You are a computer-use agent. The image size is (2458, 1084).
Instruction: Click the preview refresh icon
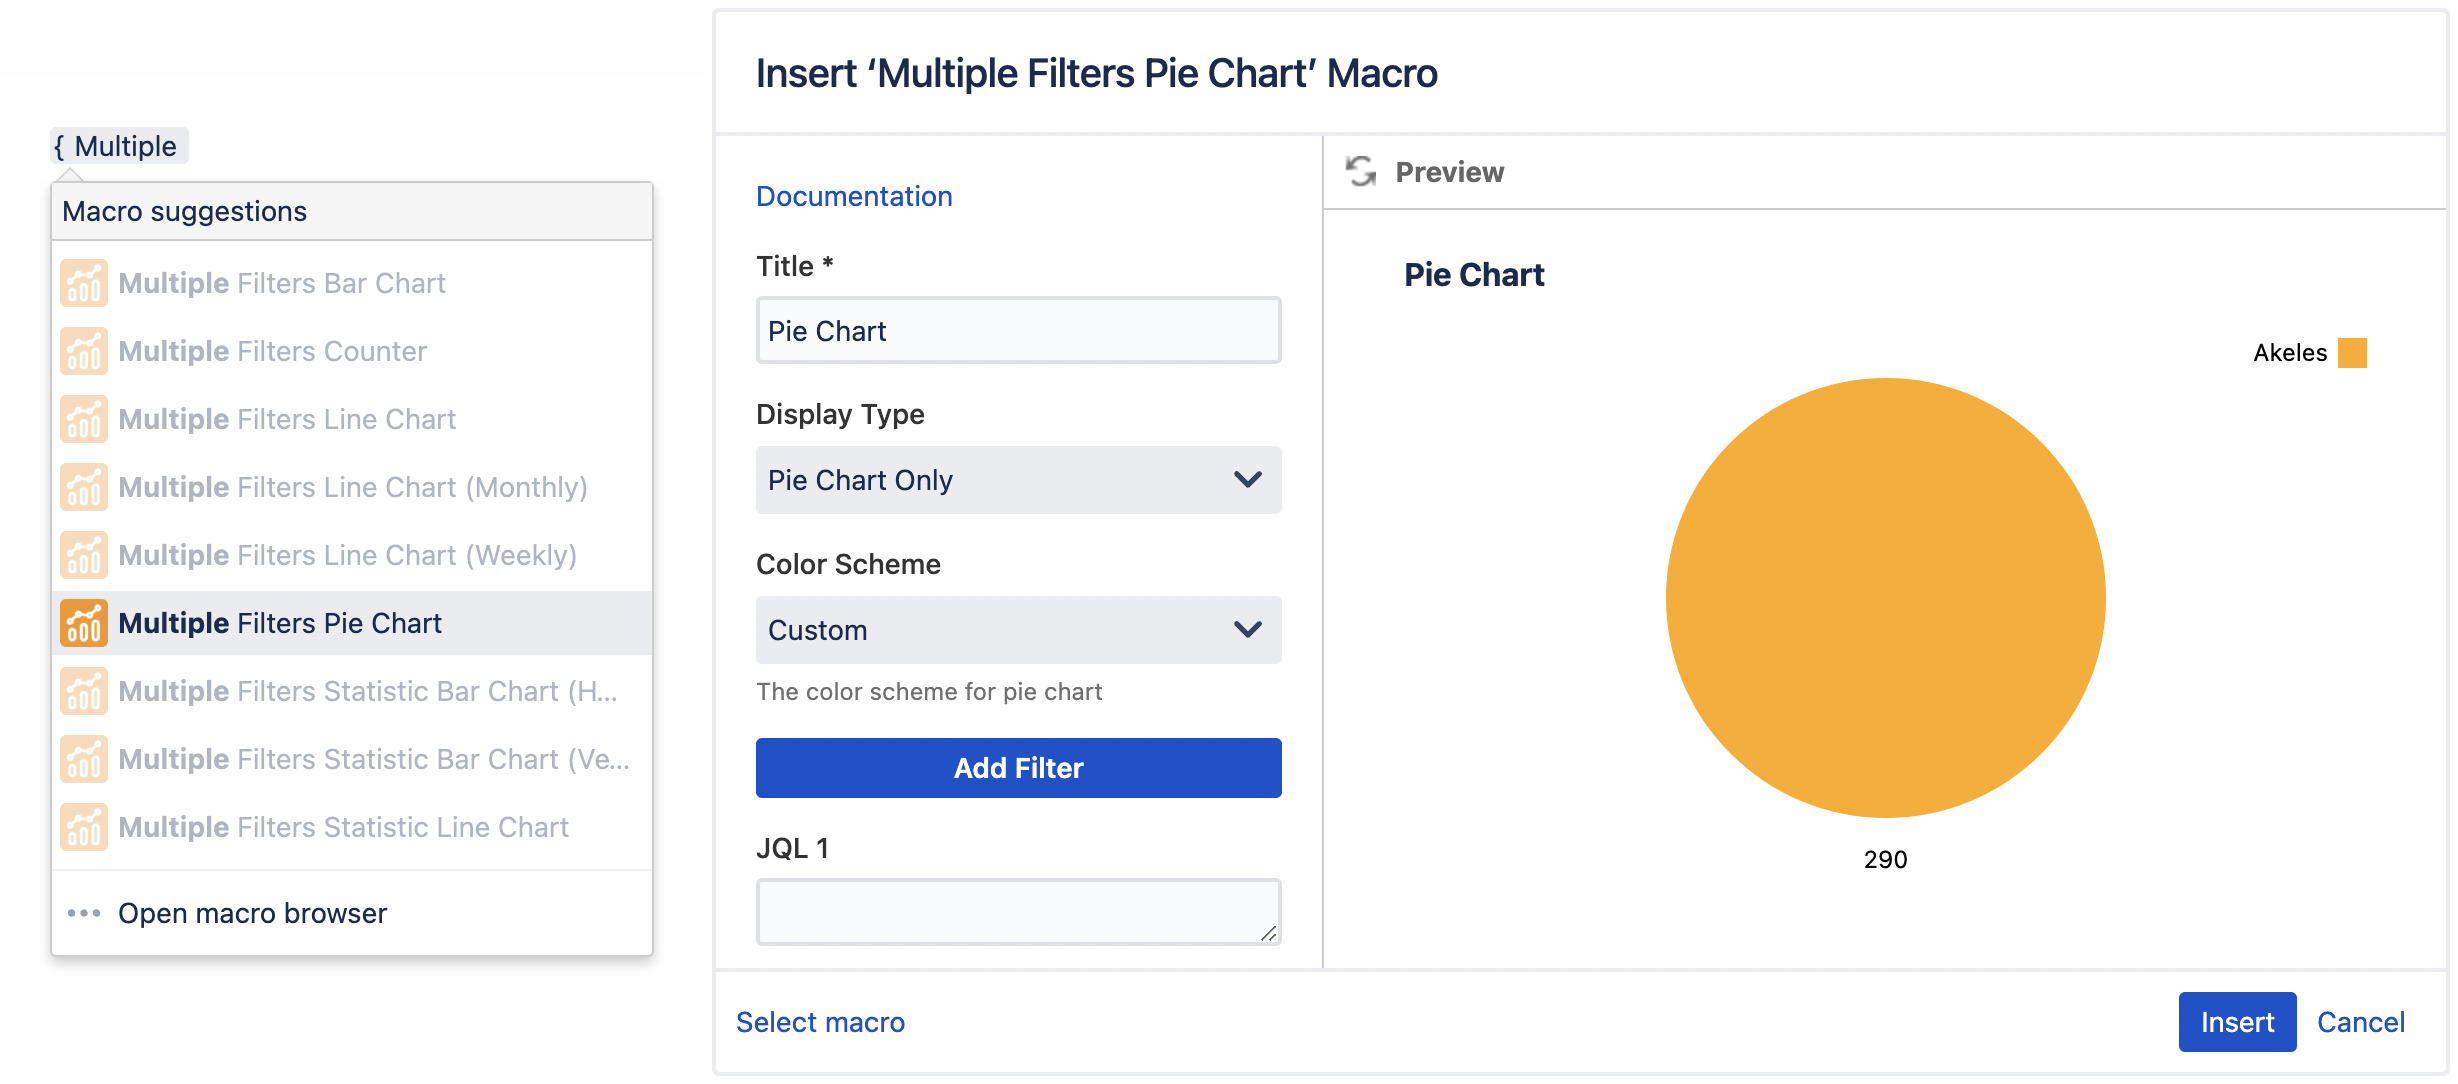click(1360, 171)
